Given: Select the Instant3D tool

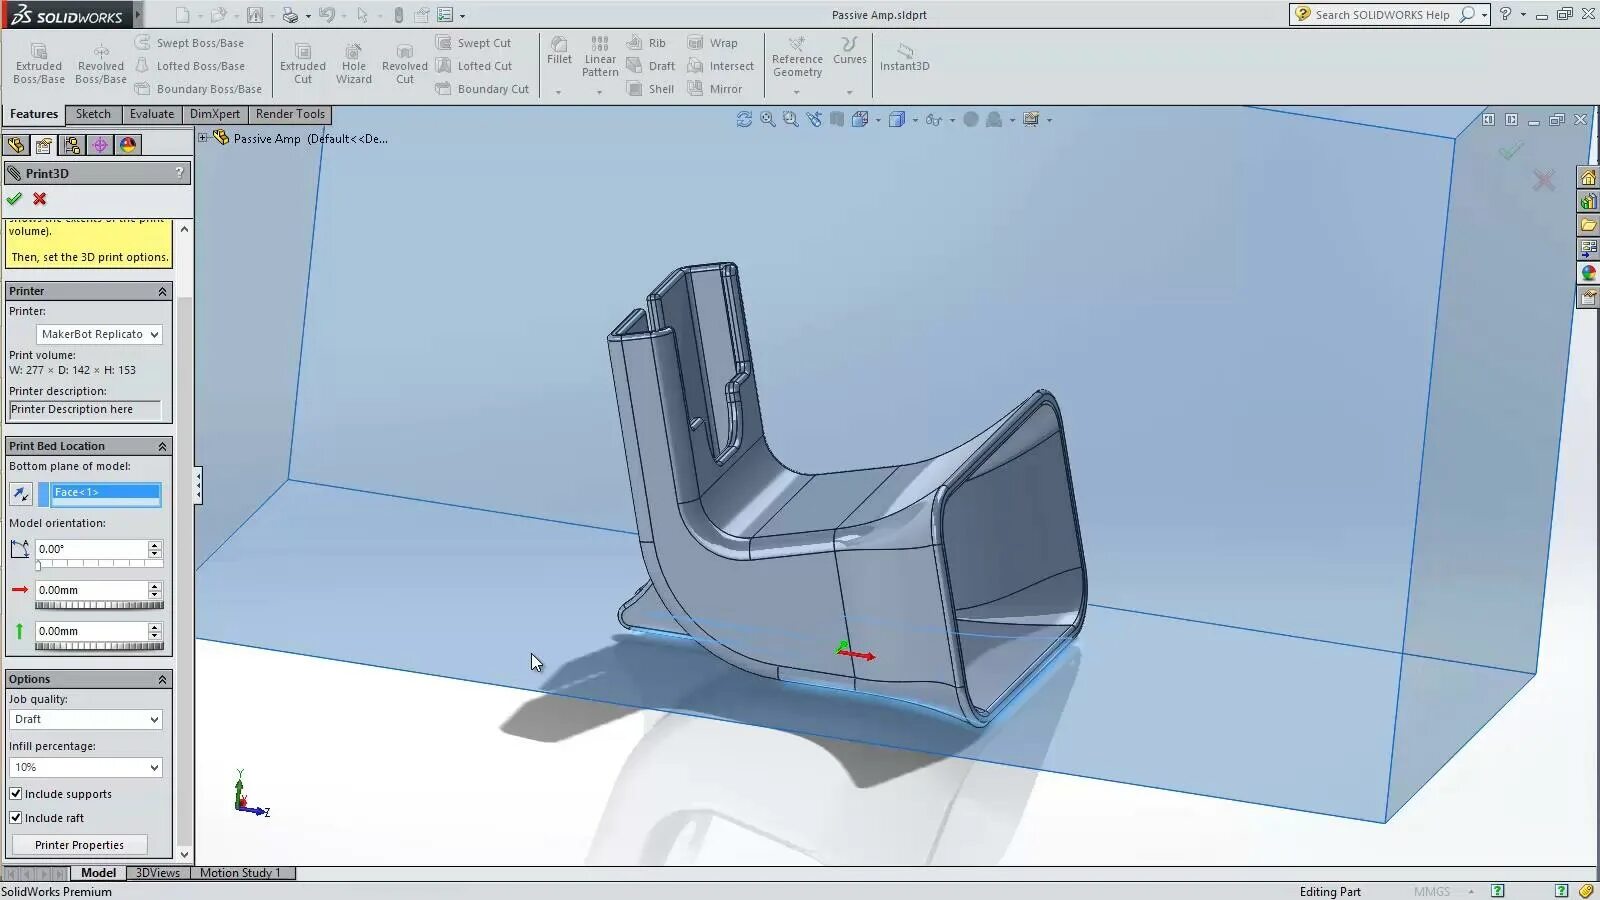Looking at the screenshot, I should [x=903, y=58].
